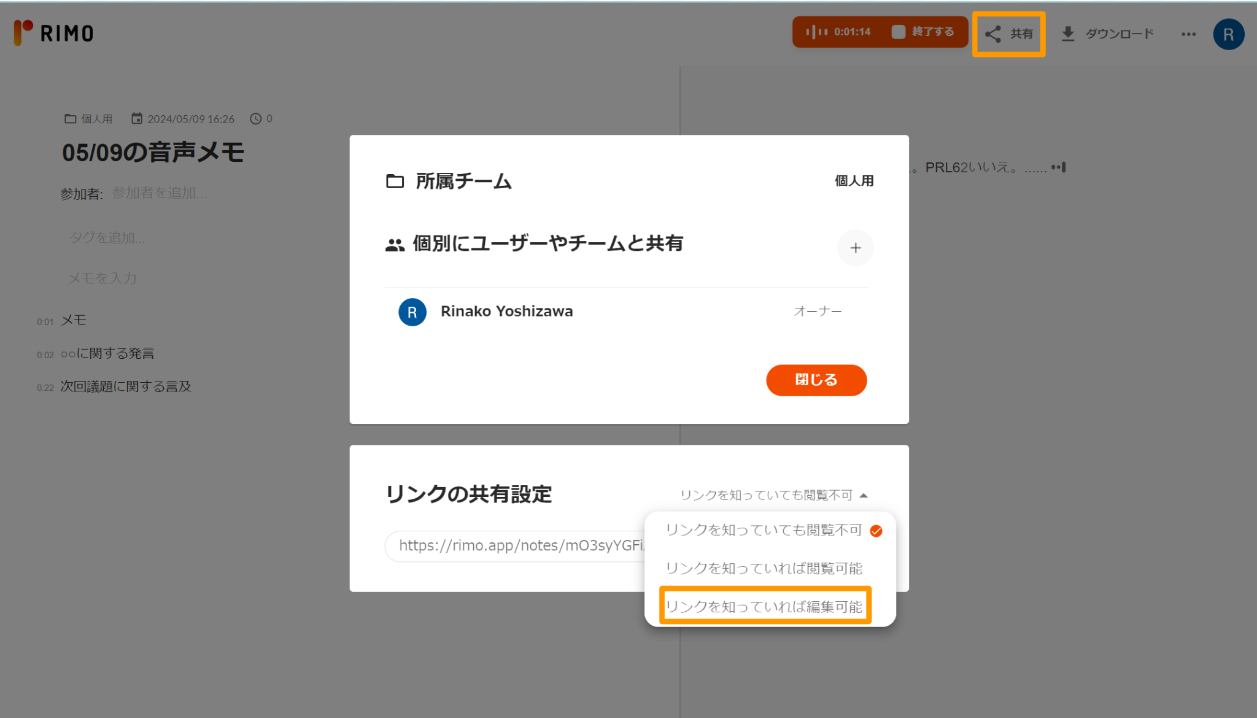Select 'リンクを知っていても閲覧不可' option
The width and height of the screenshot is (1257, 718).
(763, 530)
